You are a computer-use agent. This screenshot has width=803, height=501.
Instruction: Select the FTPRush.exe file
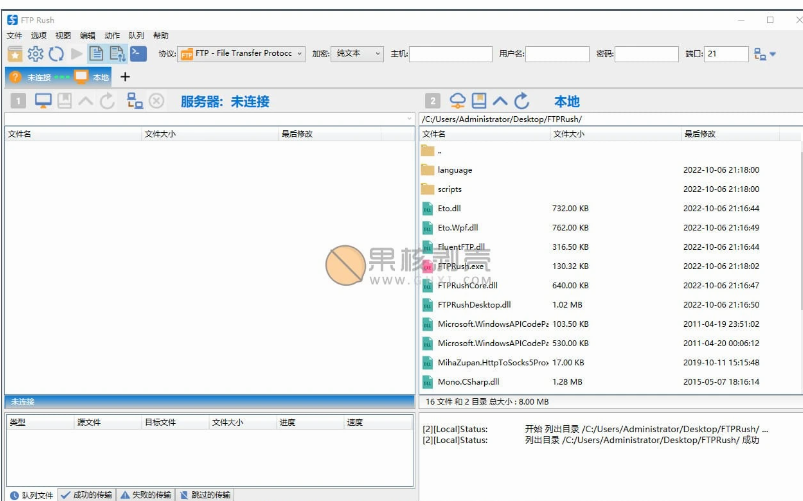point(609,266)
